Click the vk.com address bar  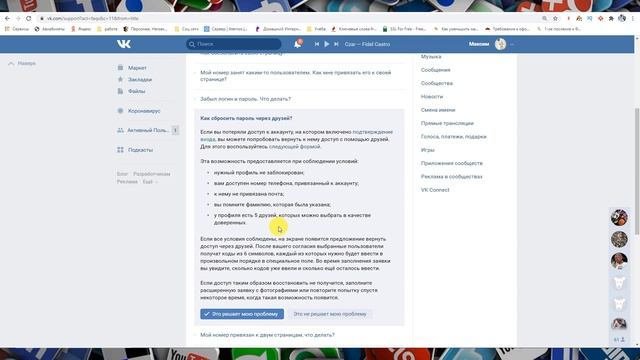(x=286, y=18)
